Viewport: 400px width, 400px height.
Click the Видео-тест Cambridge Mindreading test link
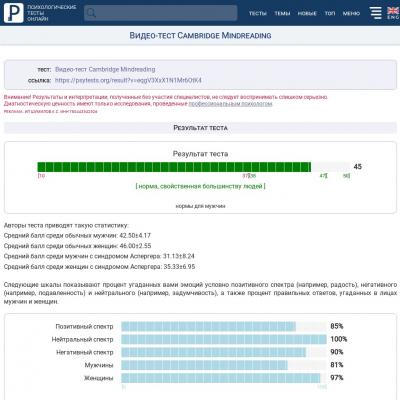tap(105, 69)
